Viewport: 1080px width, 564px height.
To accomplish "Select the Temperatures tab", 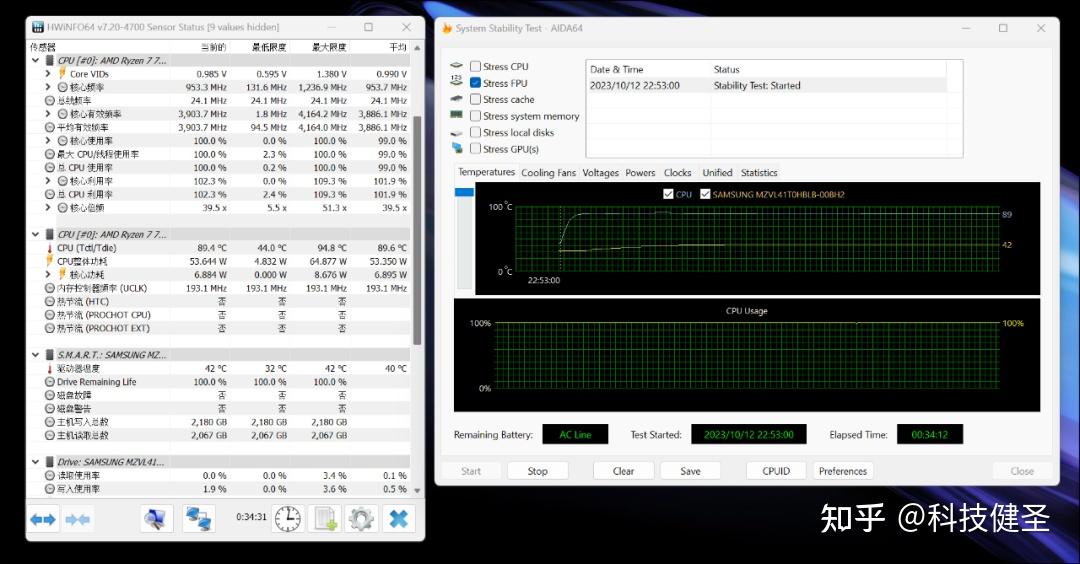I will click(x=486, y=172).
